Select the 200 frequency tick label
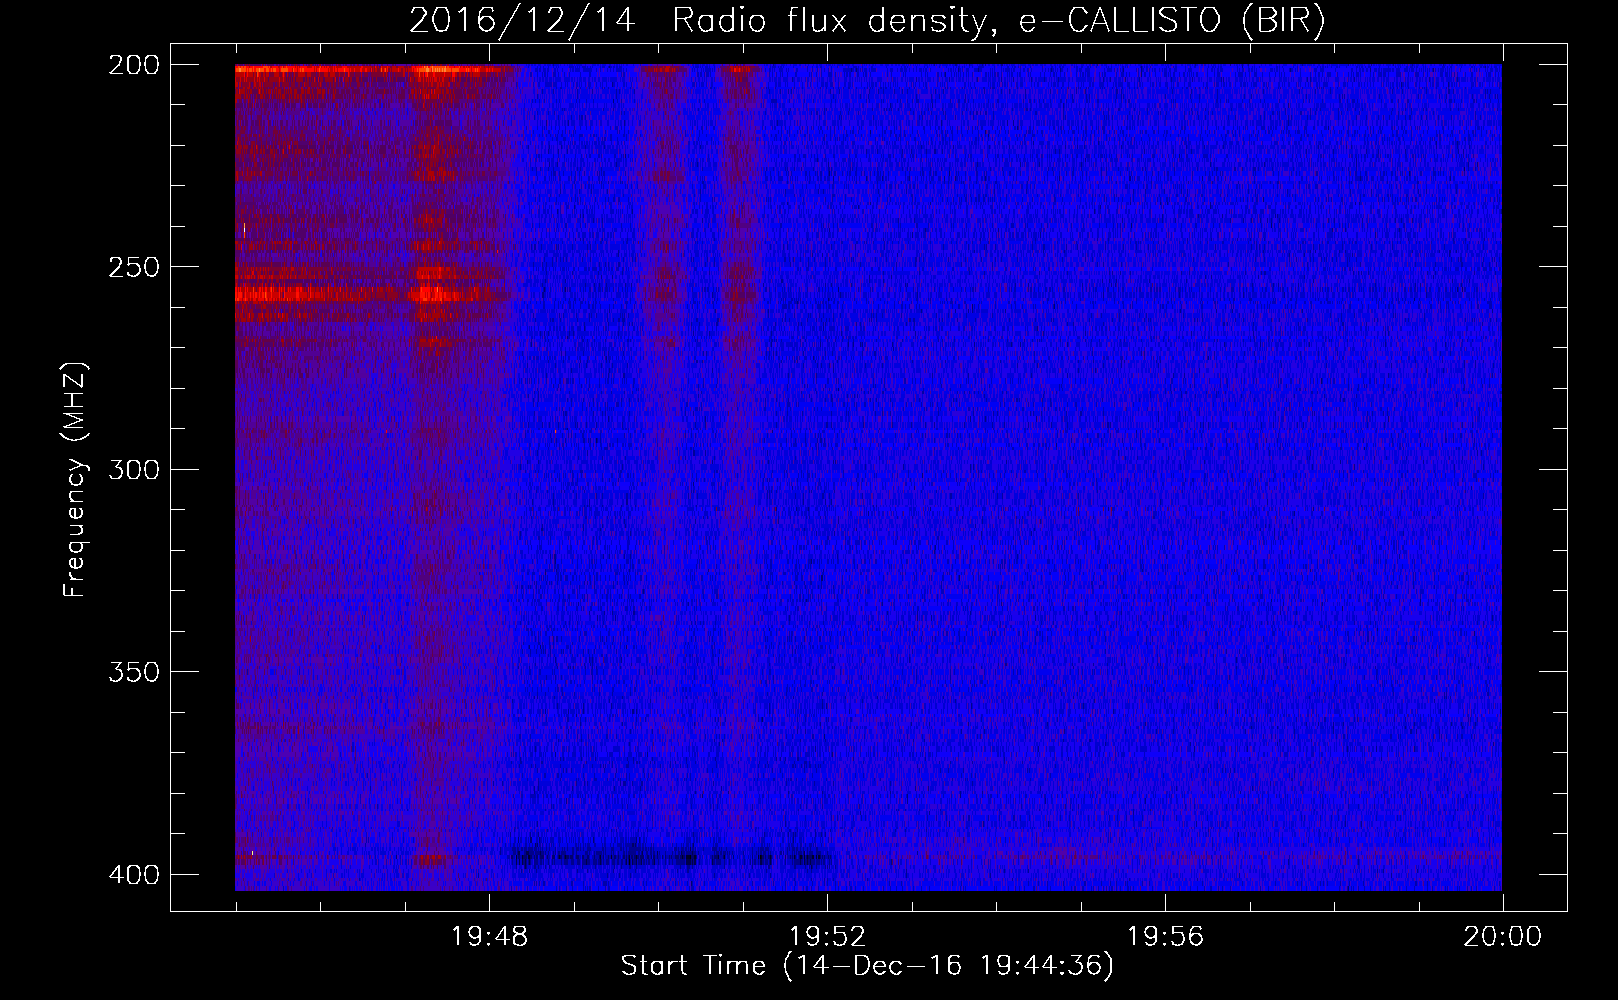Image resolution: width=1618 pixels, height=1000 pixels. pos(133,65)
